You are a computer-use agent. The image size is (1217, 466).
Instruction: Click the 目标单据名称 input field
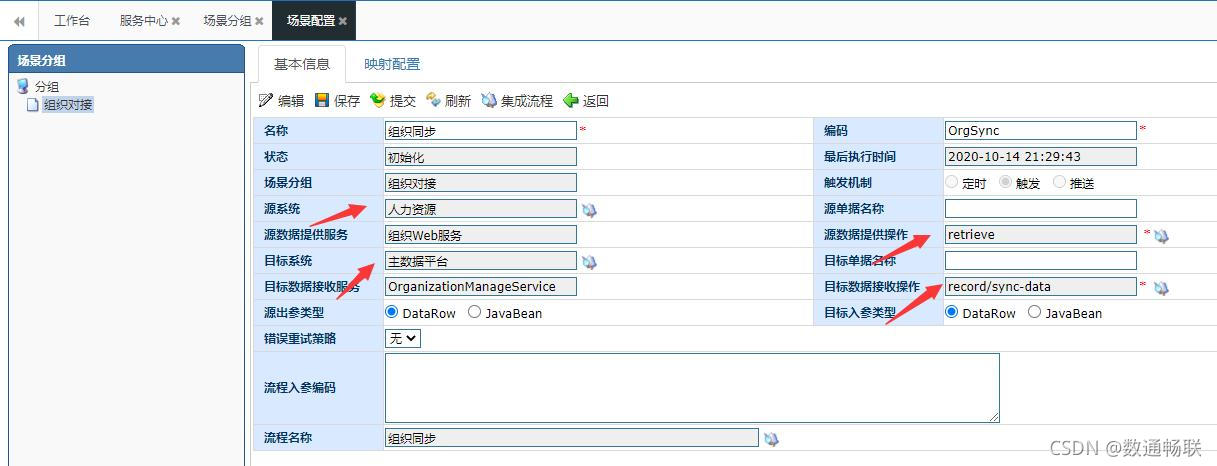1040,261
